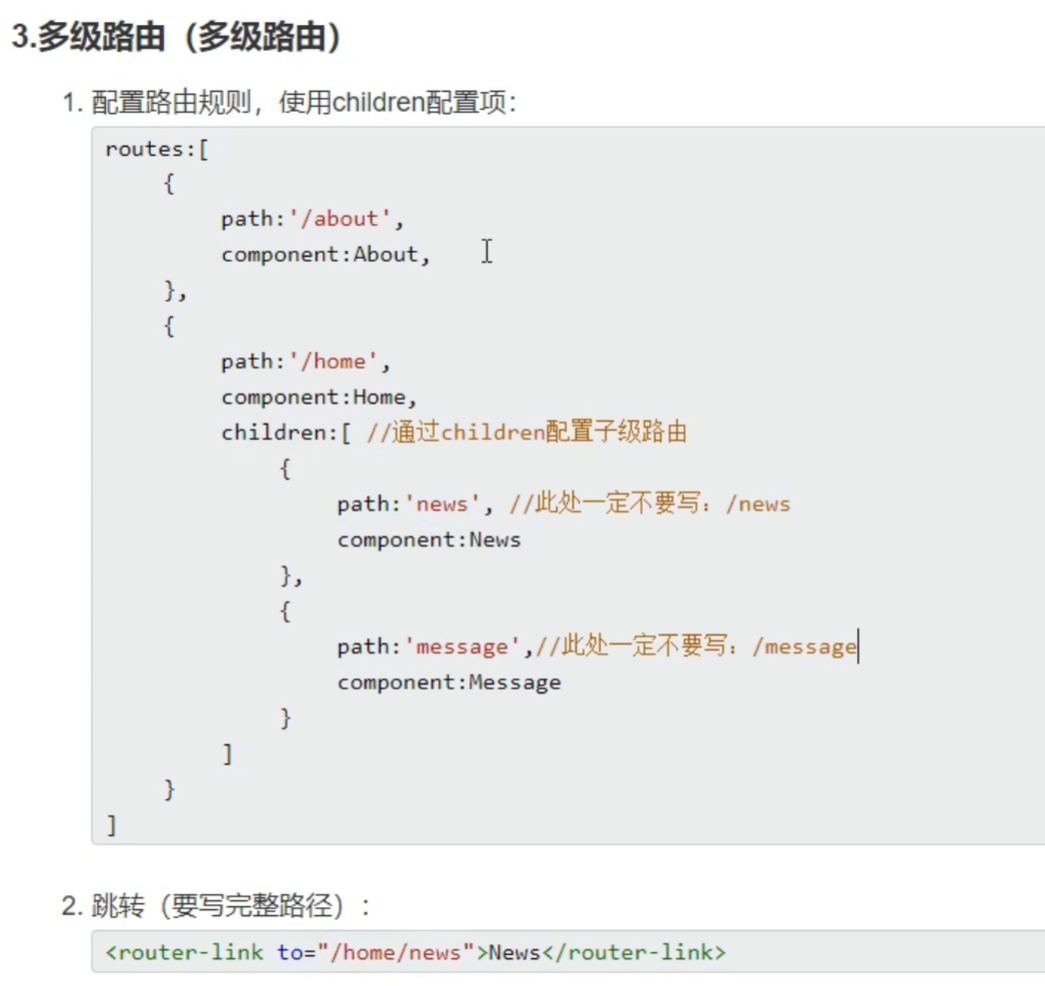The height and width of the screenshot is (986, 1045).
Task: Click the final closing ] bracket of routes
Action: [111, 825]
